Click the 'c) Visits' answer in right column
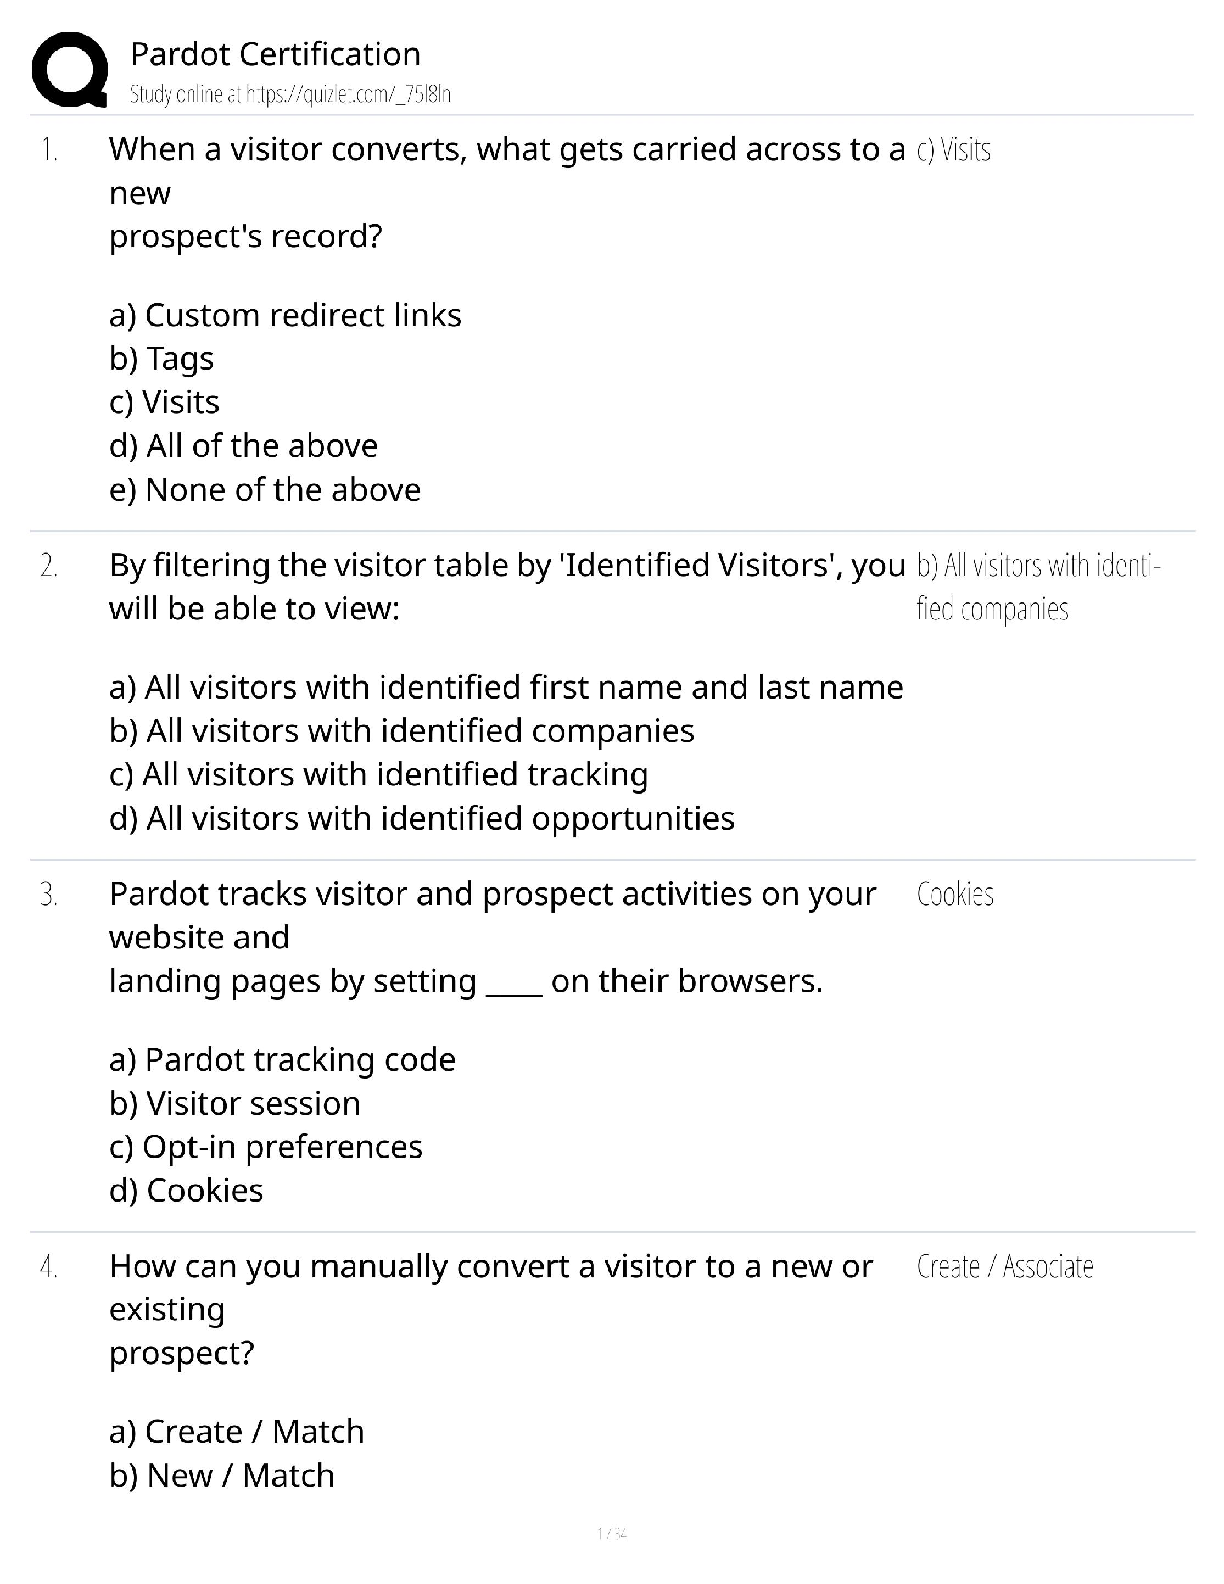This screenshot has width=1224, height=1584. tap(953, 150)
